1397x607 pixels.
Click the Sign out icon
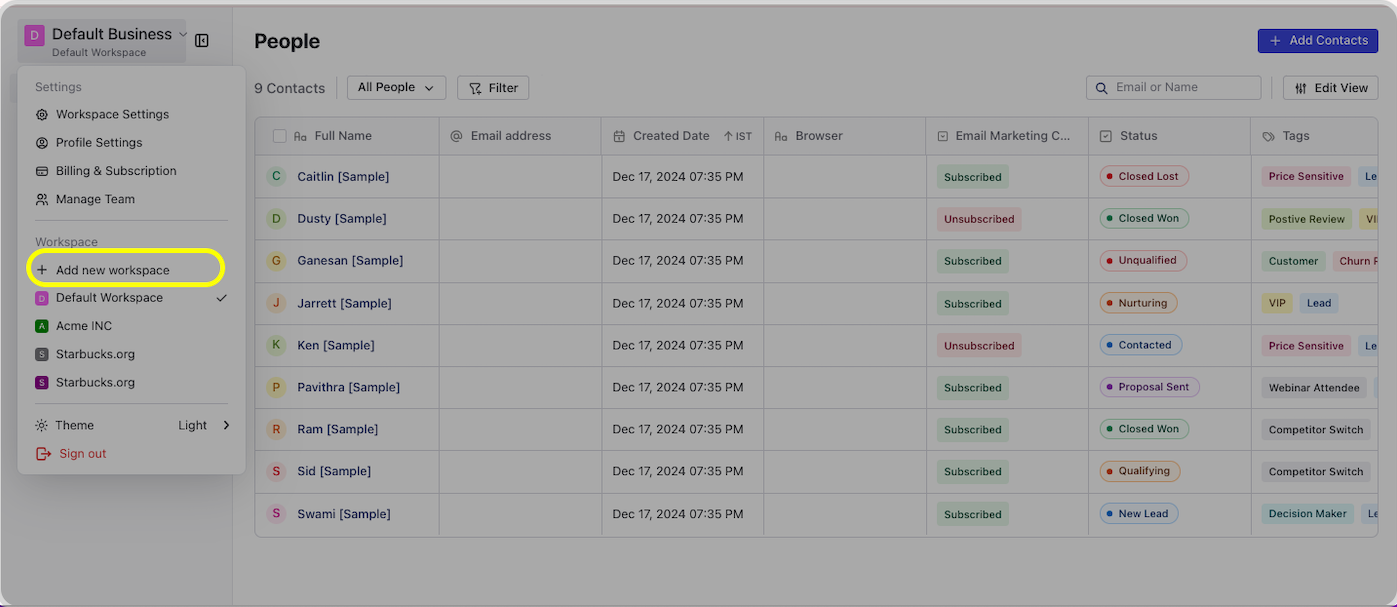click(x=43, y=454)
